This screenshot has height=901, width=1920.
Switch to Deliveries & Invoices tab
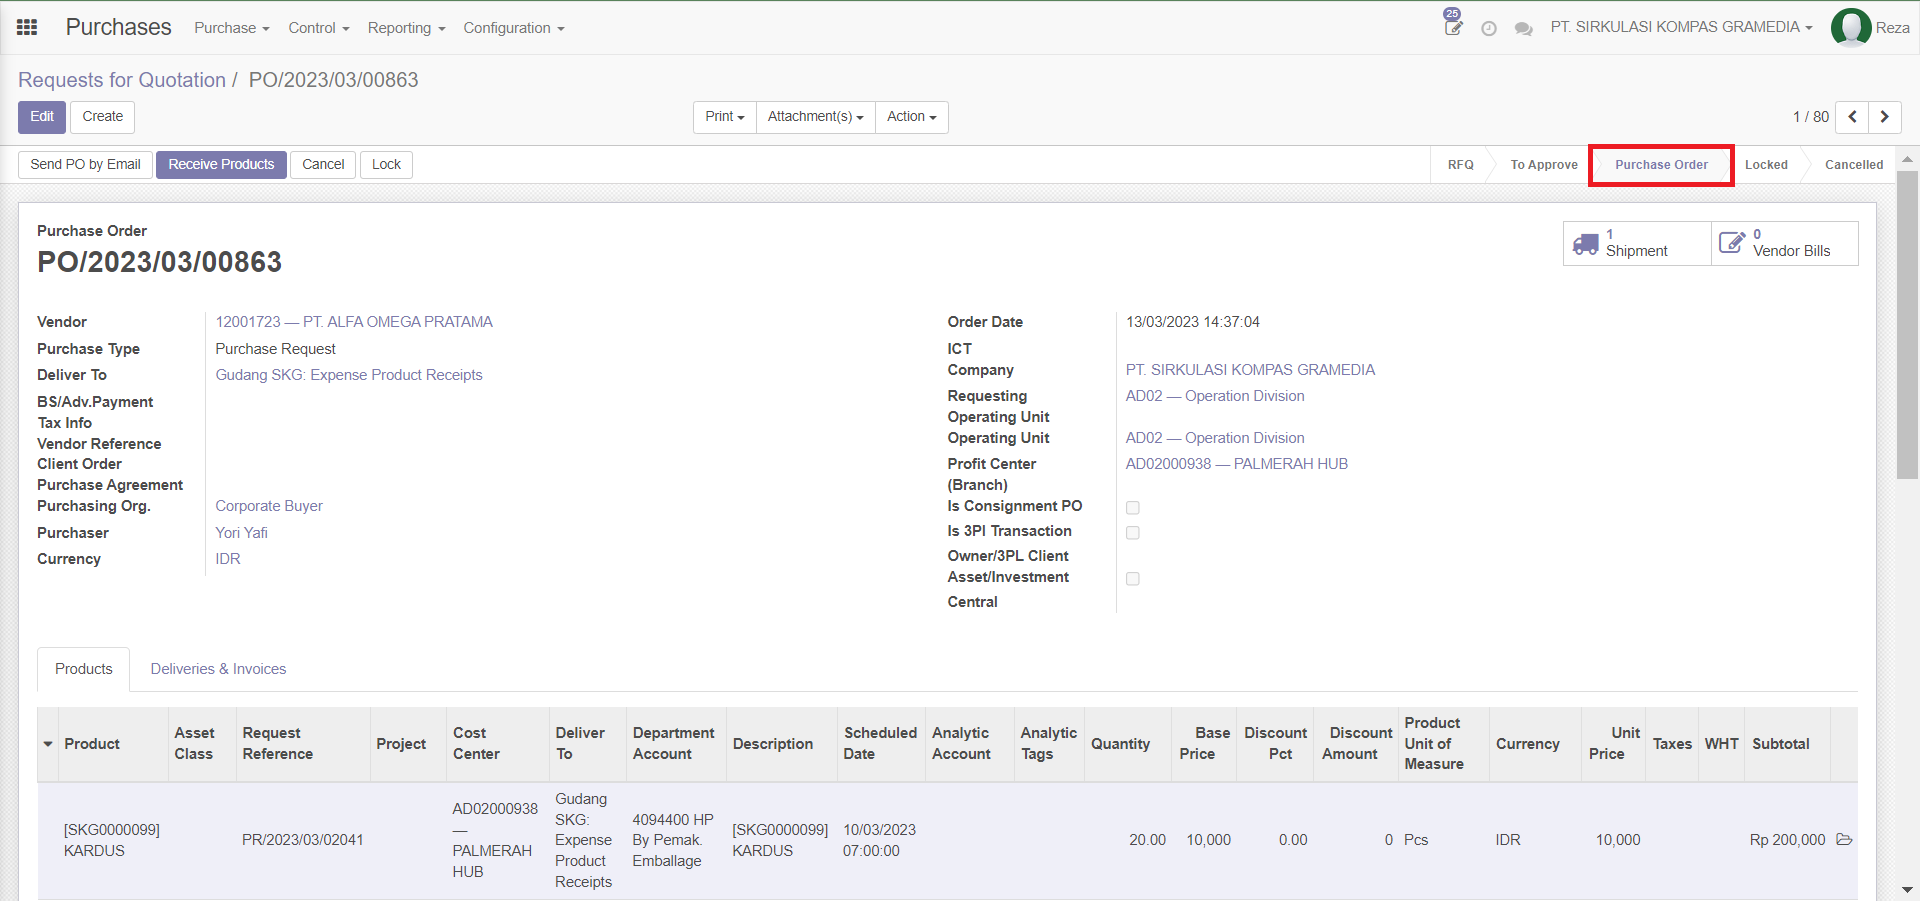(x=218, y=669)
